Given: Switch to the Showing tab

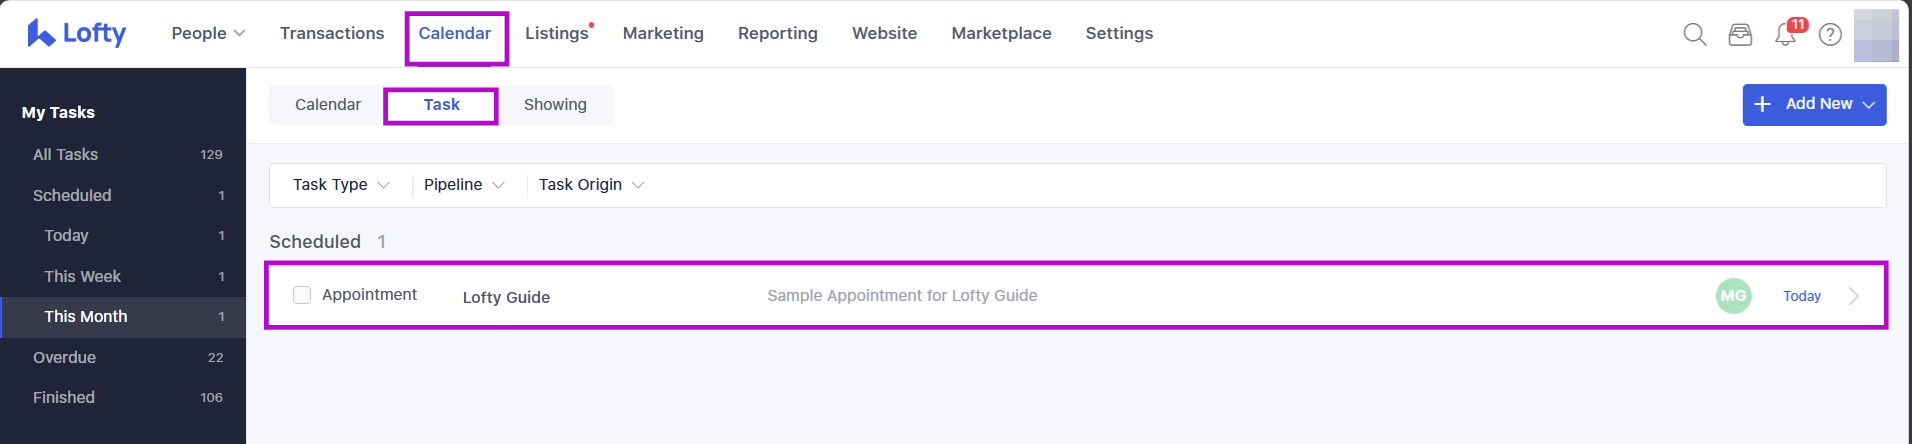Looking at the screenshot, I should click(555, 105).
